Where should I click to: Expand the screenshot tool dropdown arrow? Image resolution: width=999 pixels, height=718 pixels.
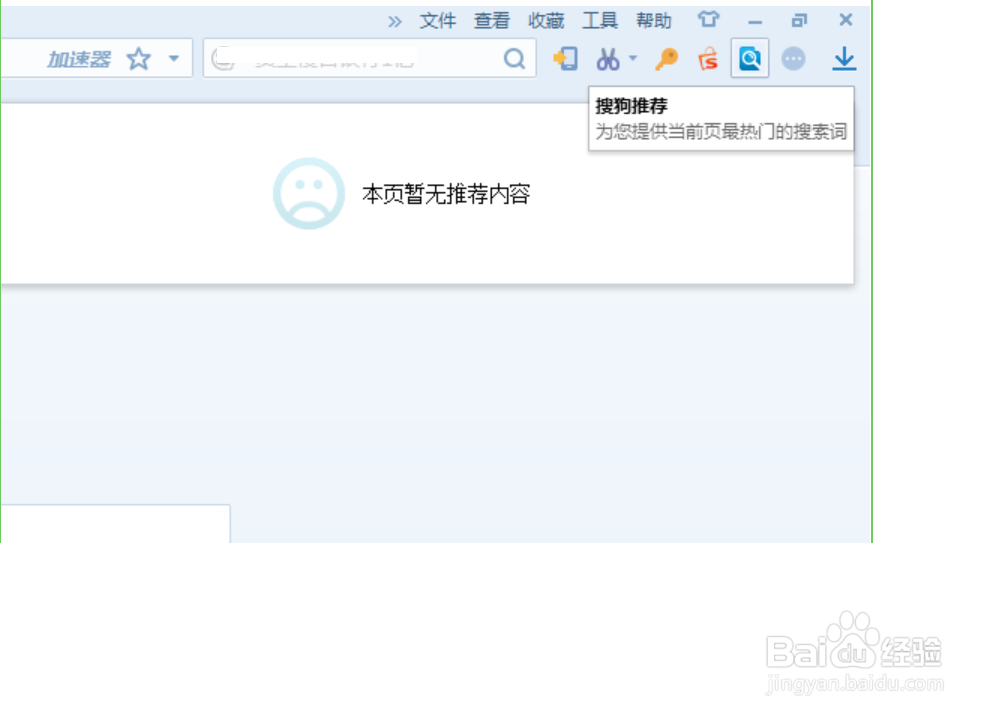click(633, 58)
